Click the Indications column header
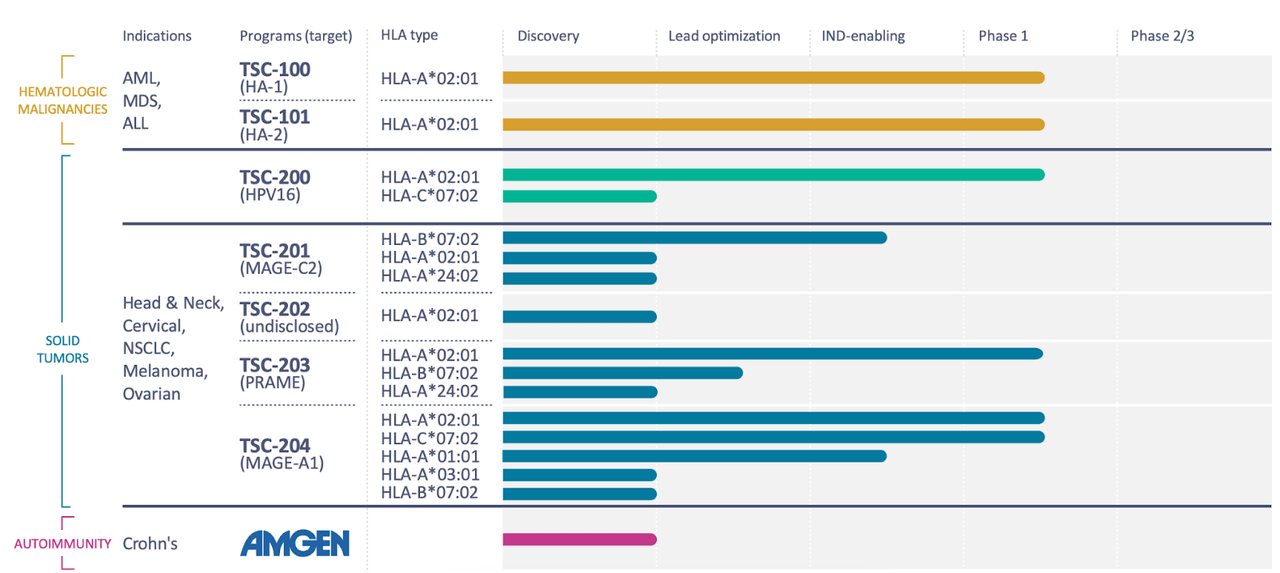Screen dimensions: 1280x573 point(157,36)
